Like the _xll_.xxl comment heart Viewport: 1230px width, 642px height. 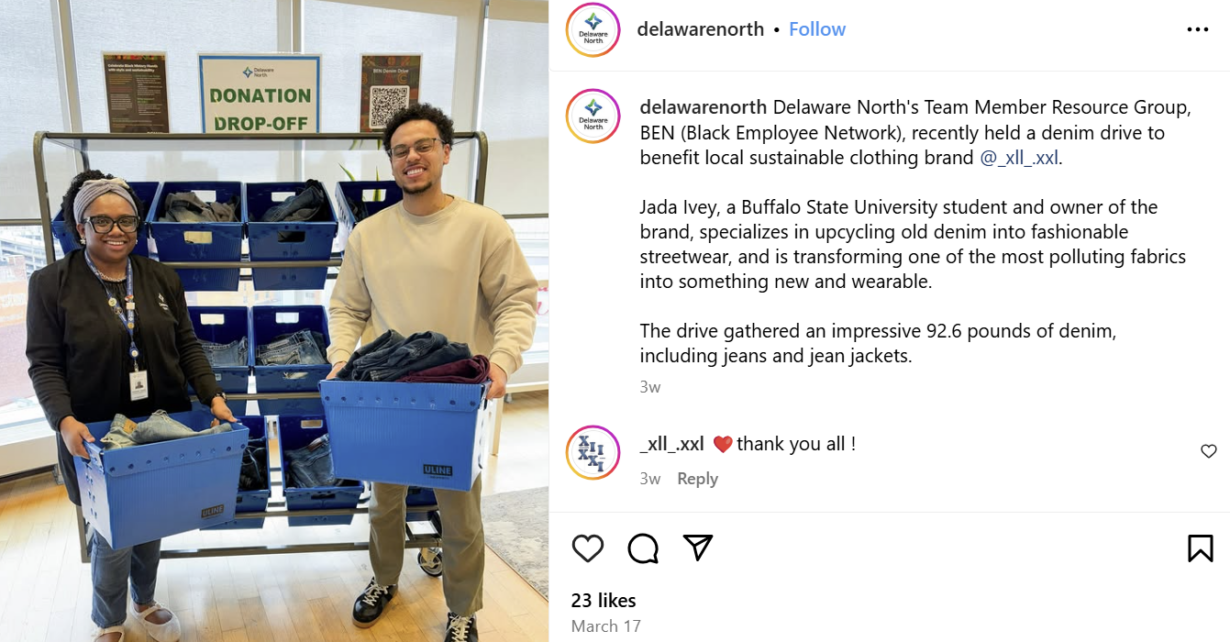pyautogui.click(x=1209, y=451)
